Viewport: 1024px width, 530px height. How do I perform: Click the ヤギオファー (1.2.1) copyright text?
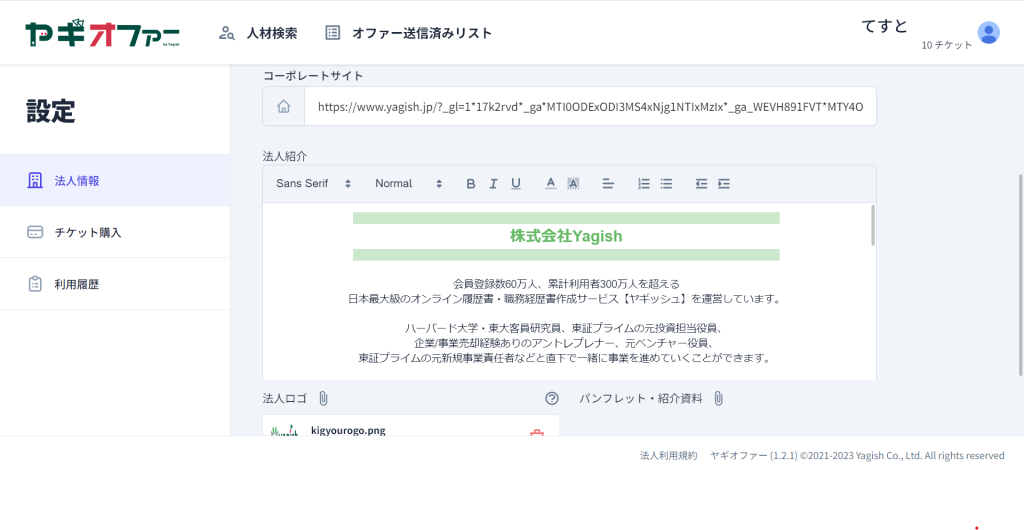pos(857,456)
